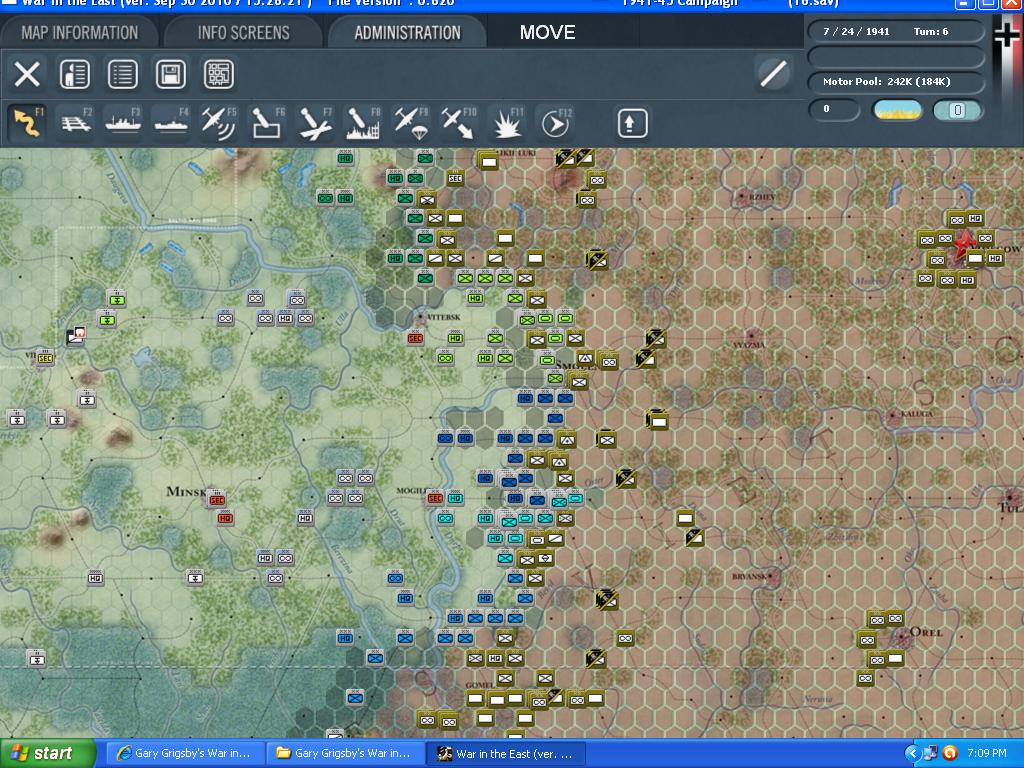Select Amphibious transport mode (F4) icon
Viewport: 1024px width, 768px height.
[x=171, y=123]
